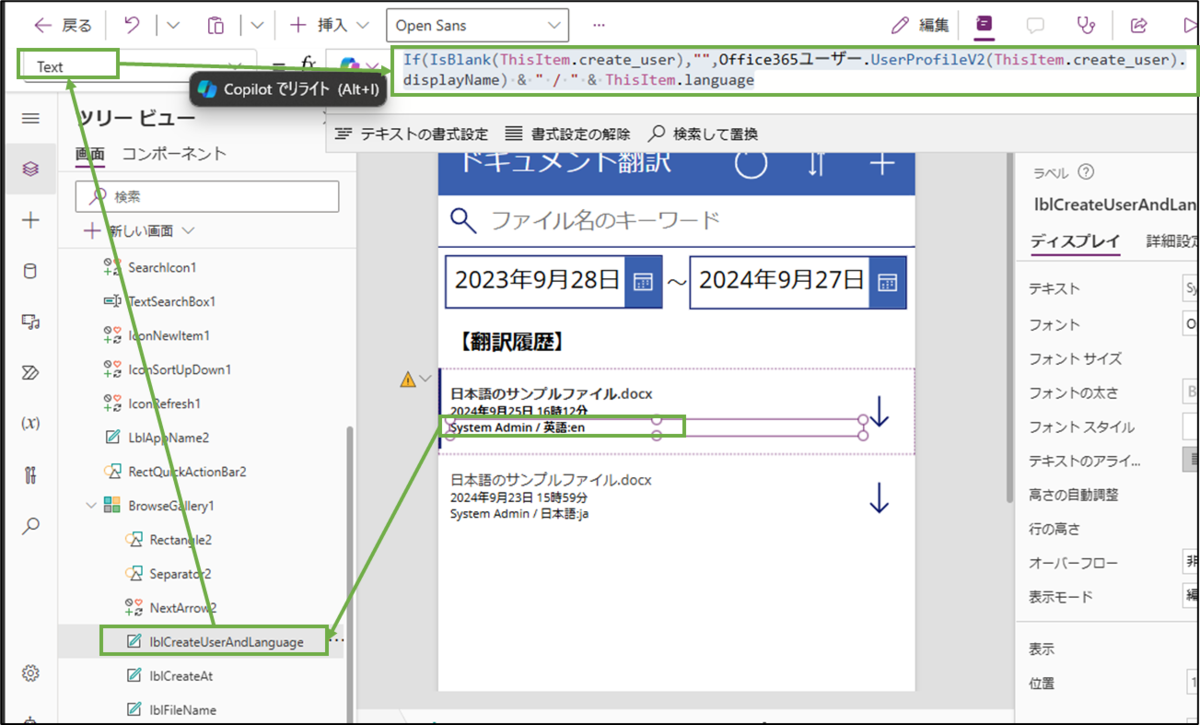Image resolution: width=1200 pixels, height=725 pixels.
Task: Click the paste clipboard icon
Action: point(216,25)
